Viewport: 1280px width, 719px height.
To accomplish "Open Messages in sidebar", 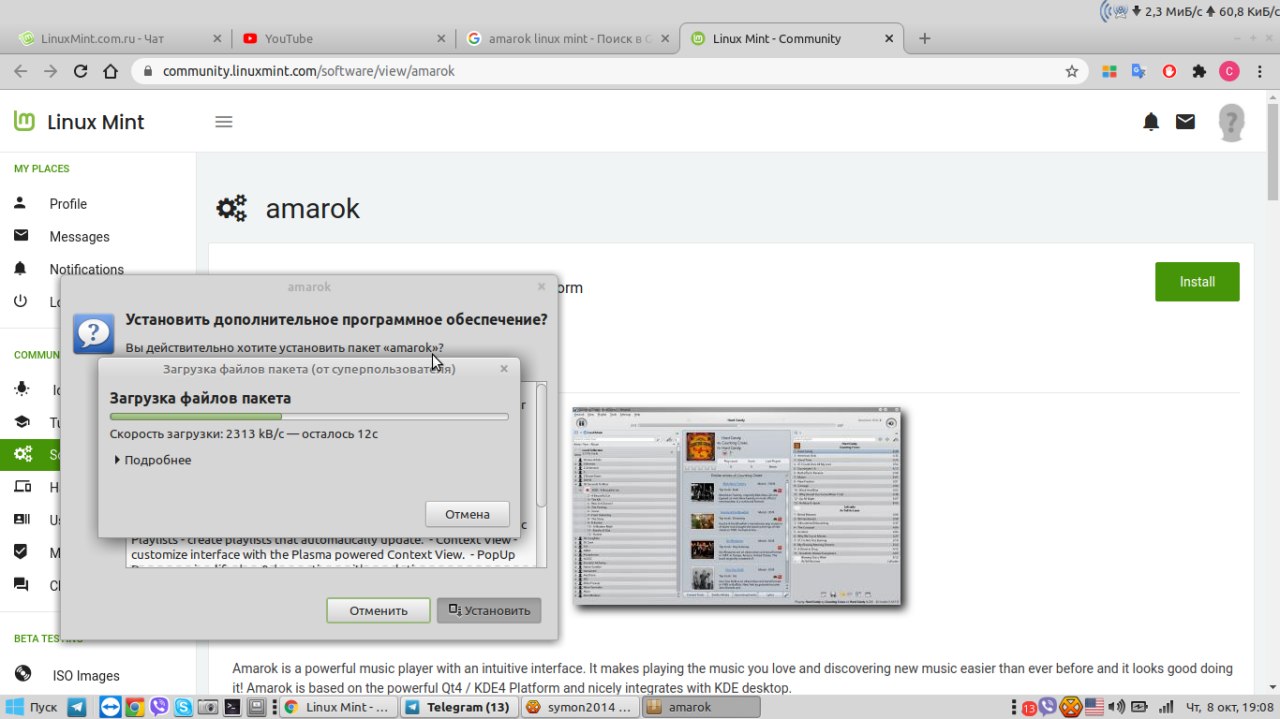I will click(79, 237).
